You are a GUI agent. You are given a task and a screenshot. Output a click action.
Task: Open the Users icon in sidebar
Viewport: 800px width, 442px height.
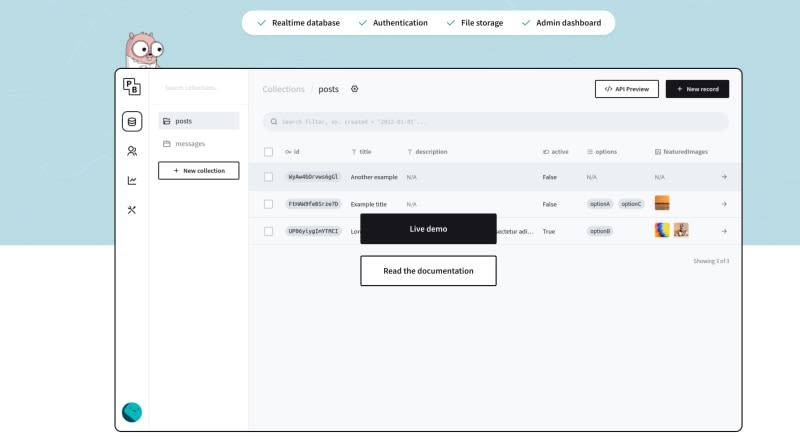coord(132,151)
